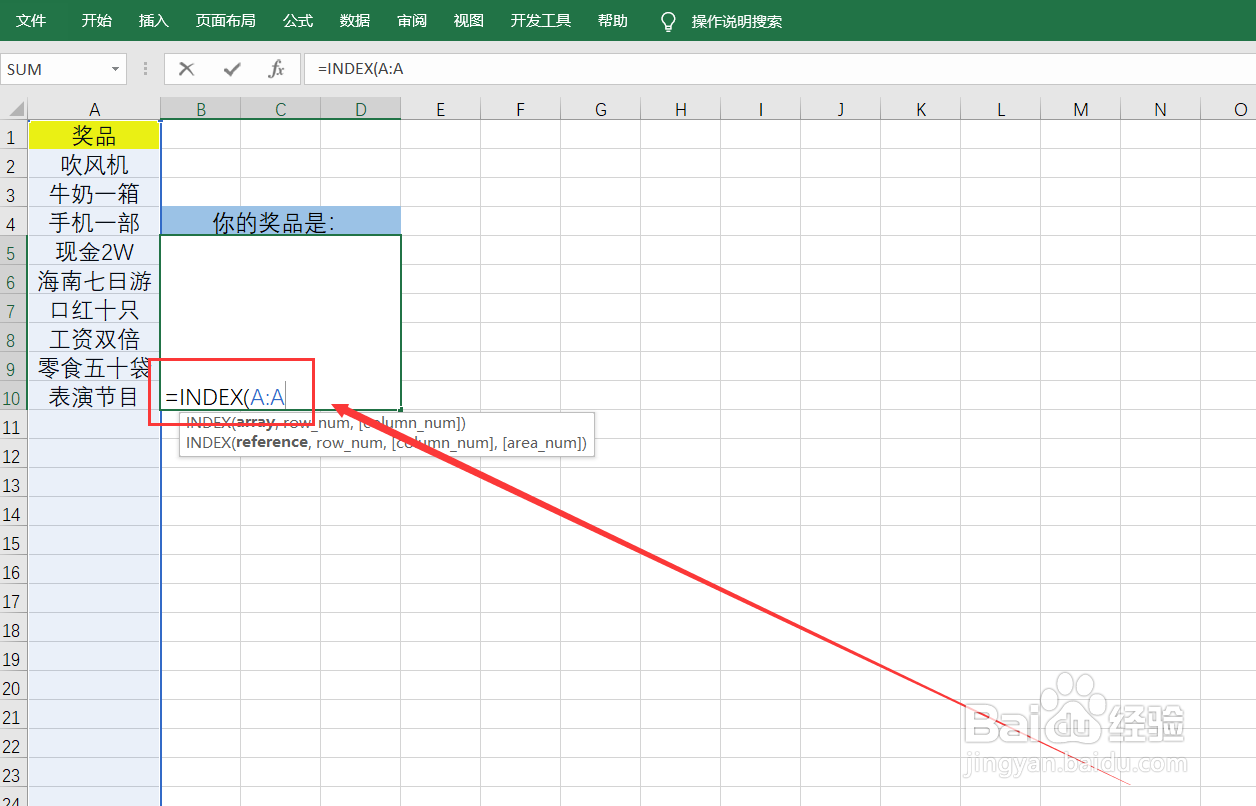Click the cell containing 手机一部
The width and height of the screenshot is (1256, 806).
click(x=94, y=222)
